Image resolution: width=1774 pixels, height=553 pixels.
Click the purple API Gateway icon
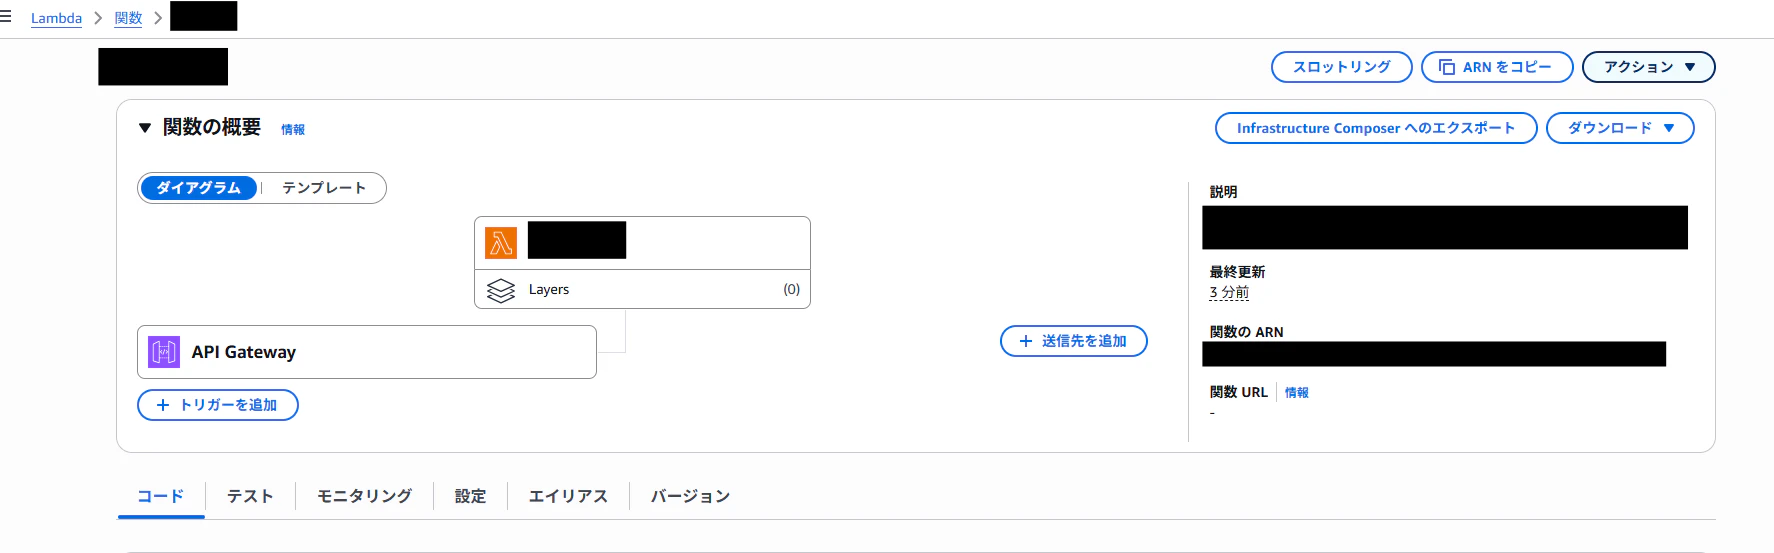pyautogui.click(x=164, y=352)
